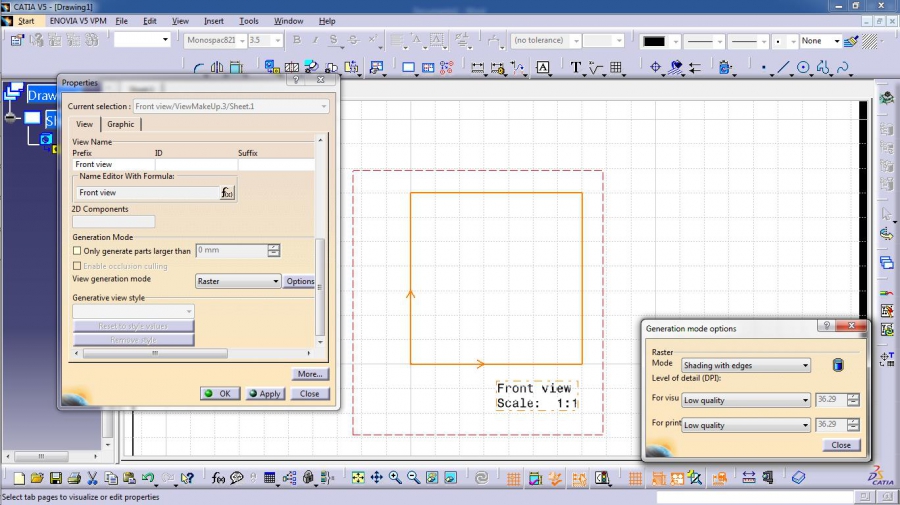Open the tolerance type dropdown
This screenshot has width=900, height=505.
(546, 40)
